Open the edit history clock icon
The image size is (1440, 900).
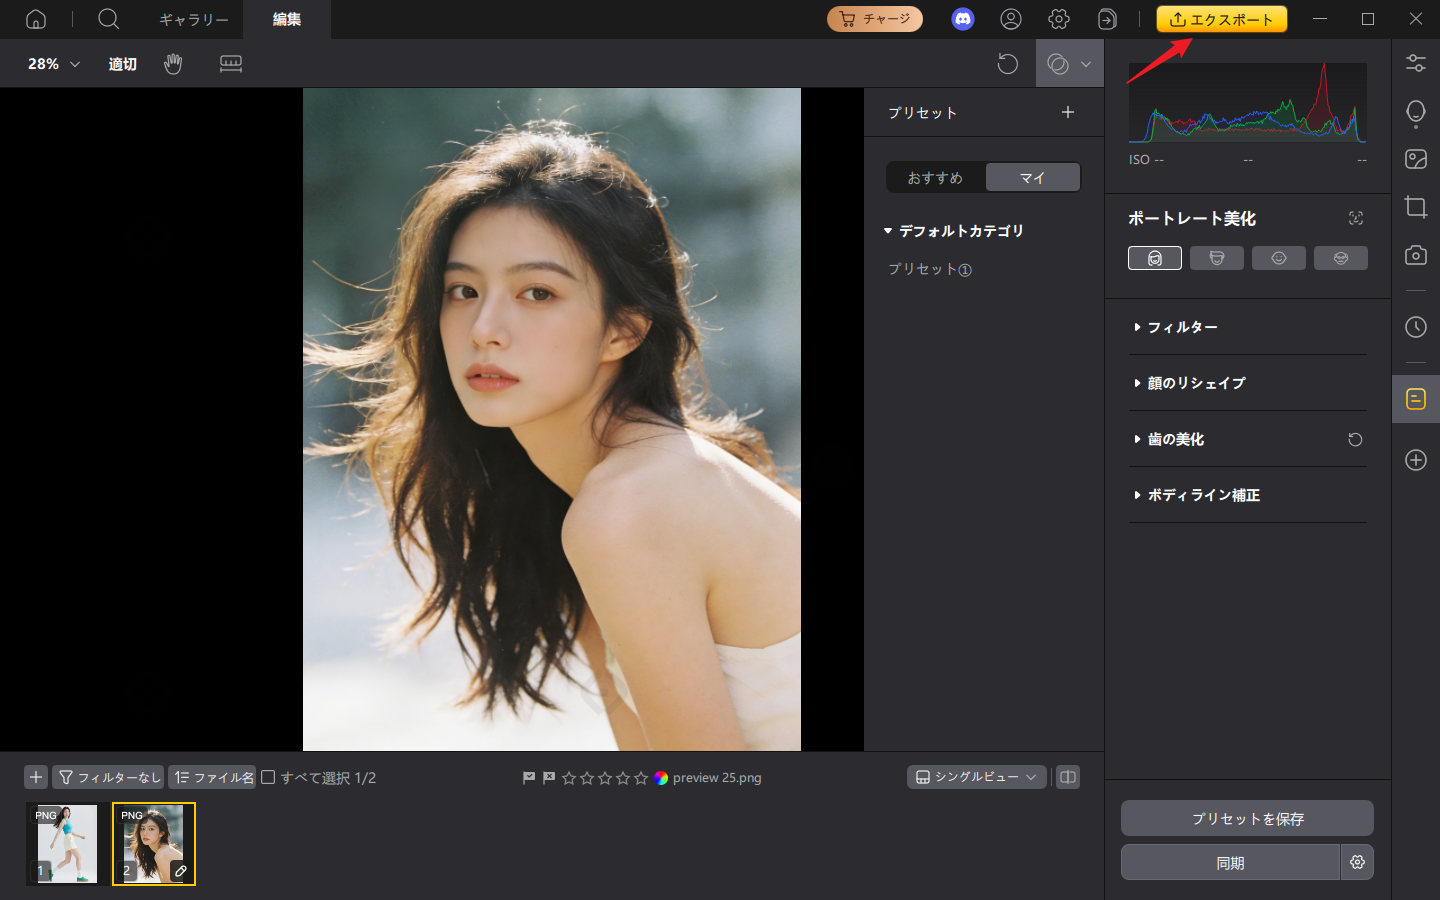point(1415,327)
